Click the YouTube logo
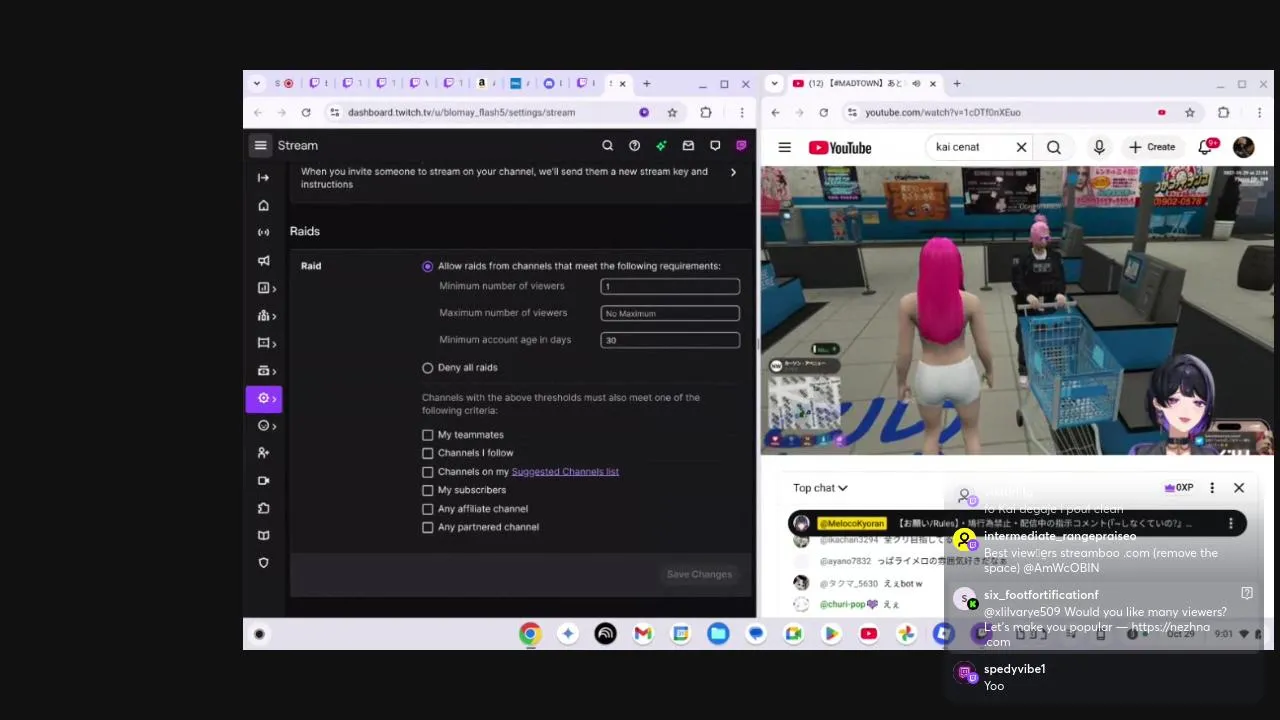1280x720 pixels. coord(840,148)
